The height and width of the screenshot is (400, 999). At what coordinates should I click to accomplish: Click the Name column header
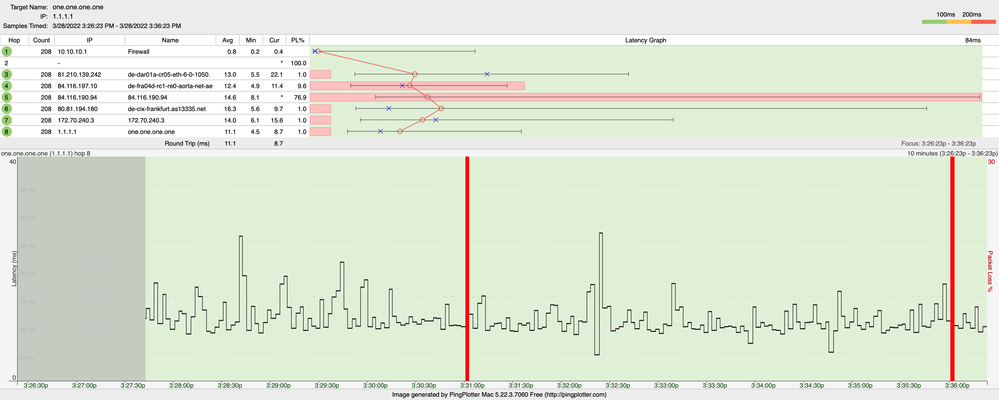coord(169,40)
